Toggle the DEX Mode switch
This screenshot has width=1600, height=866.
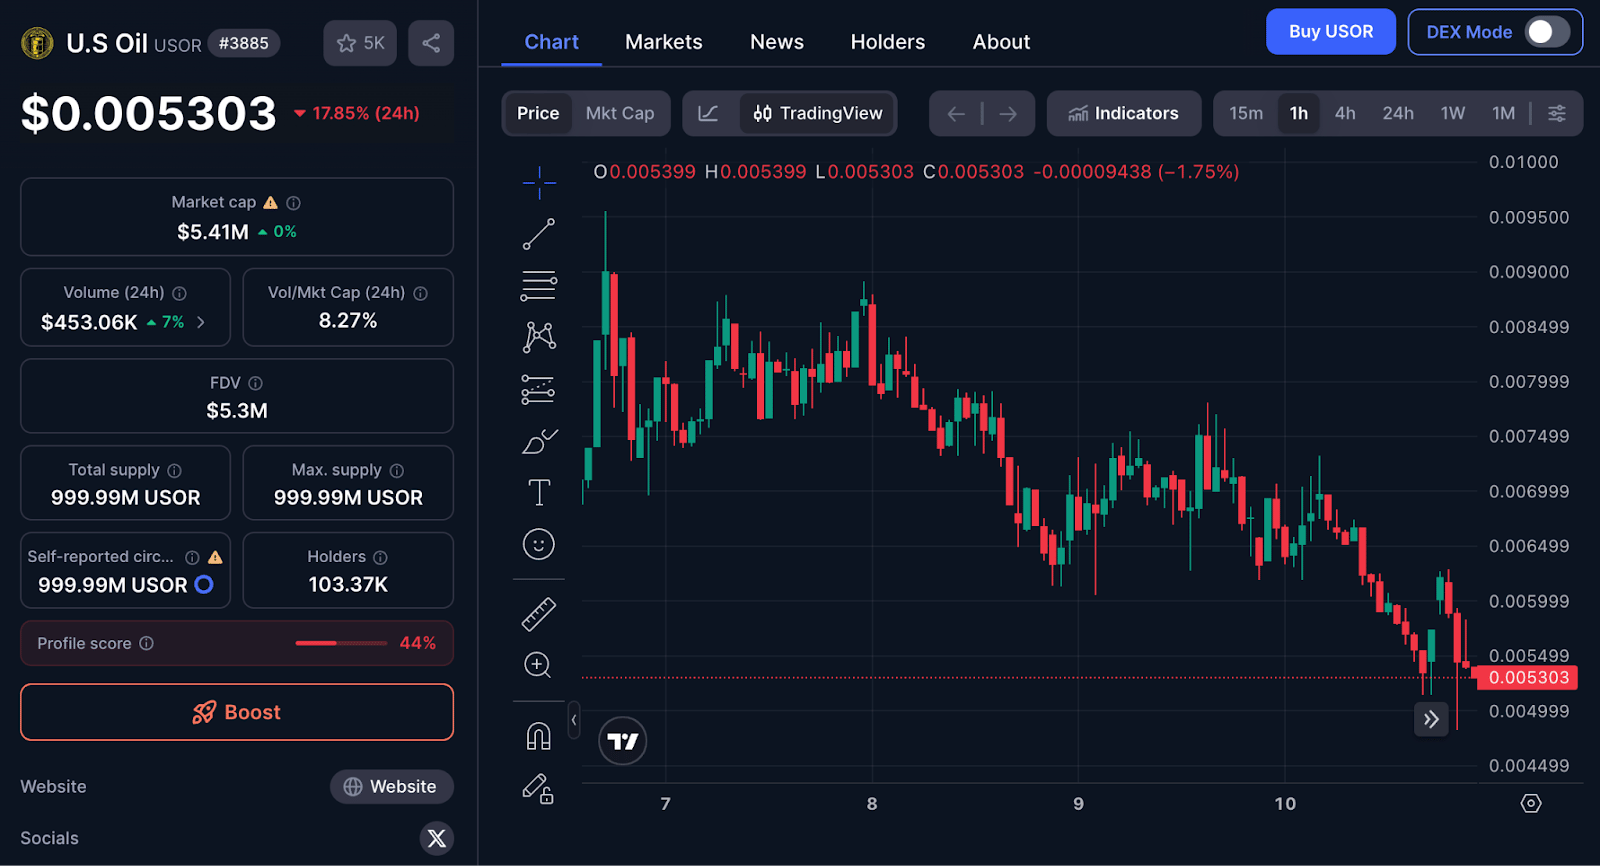pyautogui.click(x=1547, y=32)
